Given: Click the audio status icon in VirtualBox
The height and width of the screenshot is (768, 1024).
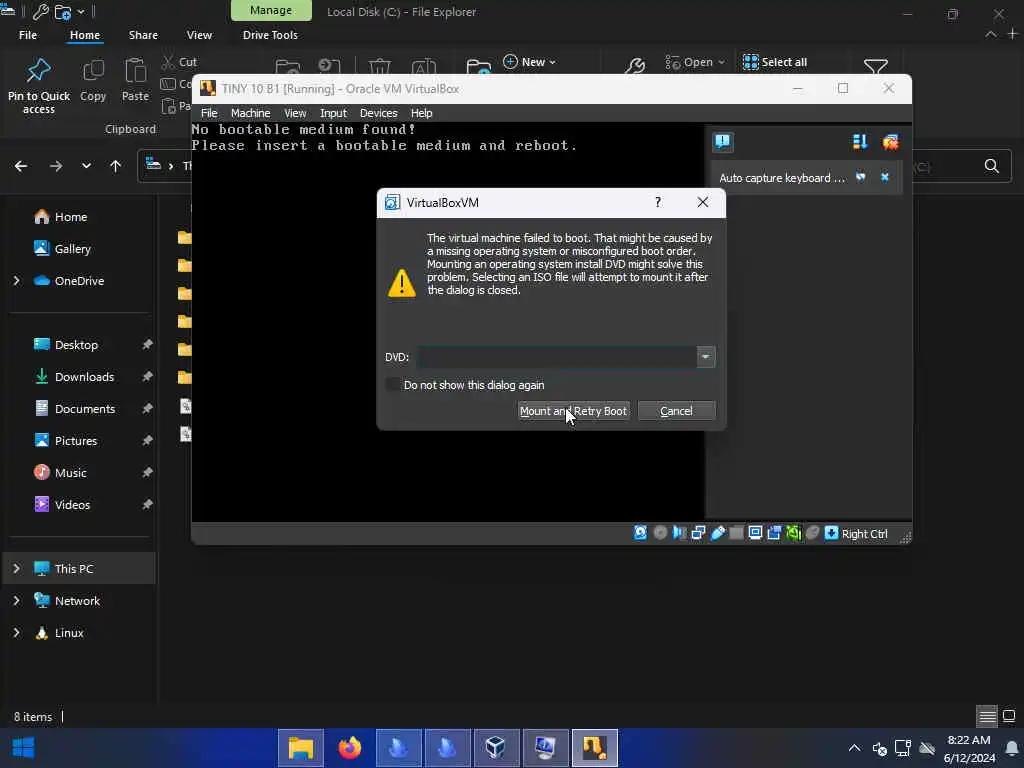Looking at the screenshot, I should (x=679, y=533).
